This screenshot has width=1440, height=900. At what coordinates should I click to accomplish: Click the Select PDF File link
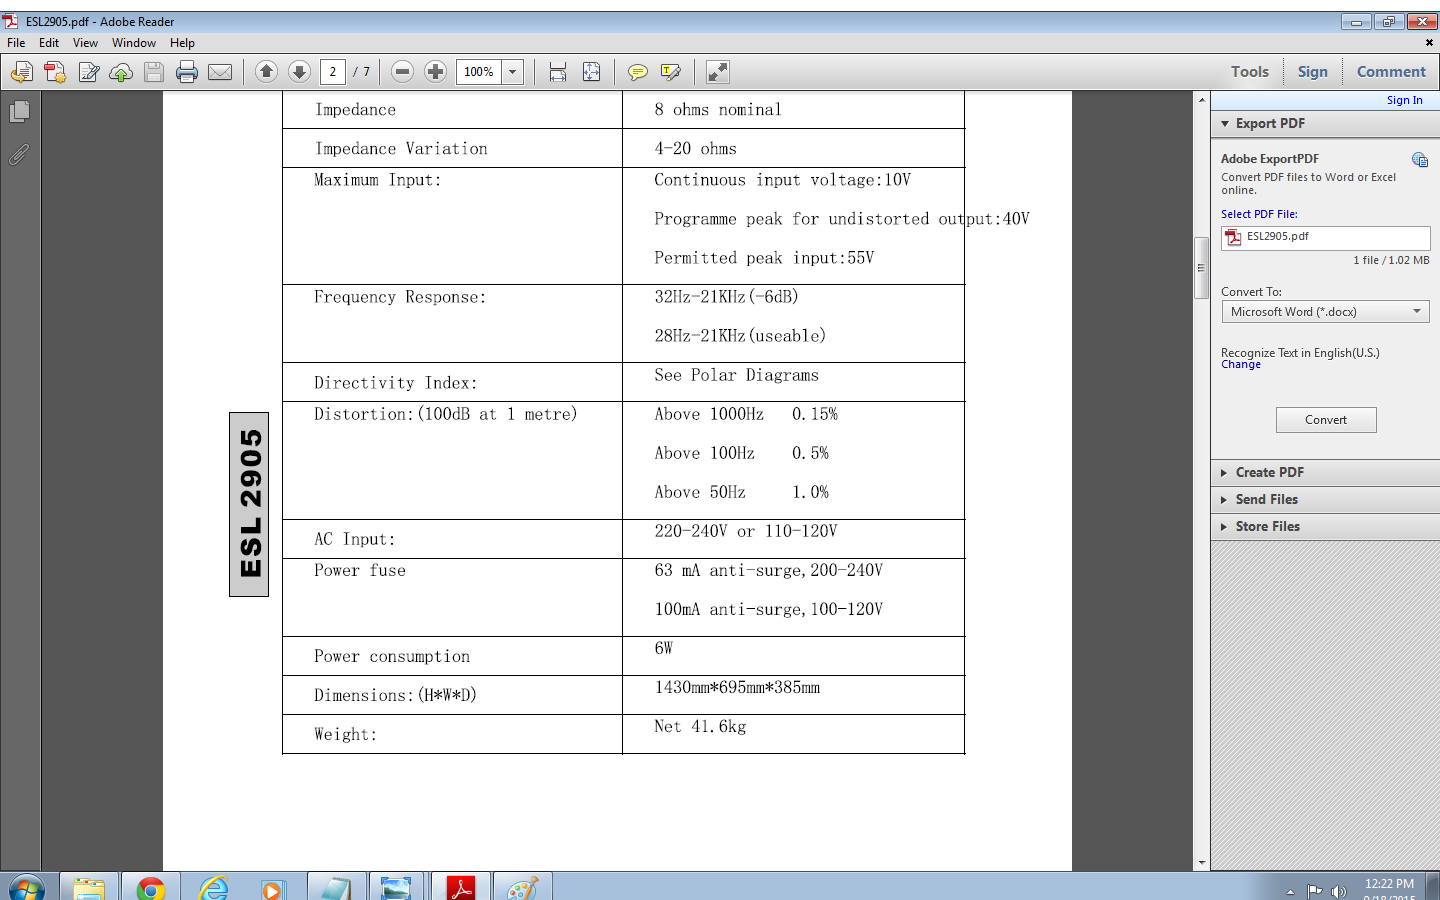[x=1259, y=214]
